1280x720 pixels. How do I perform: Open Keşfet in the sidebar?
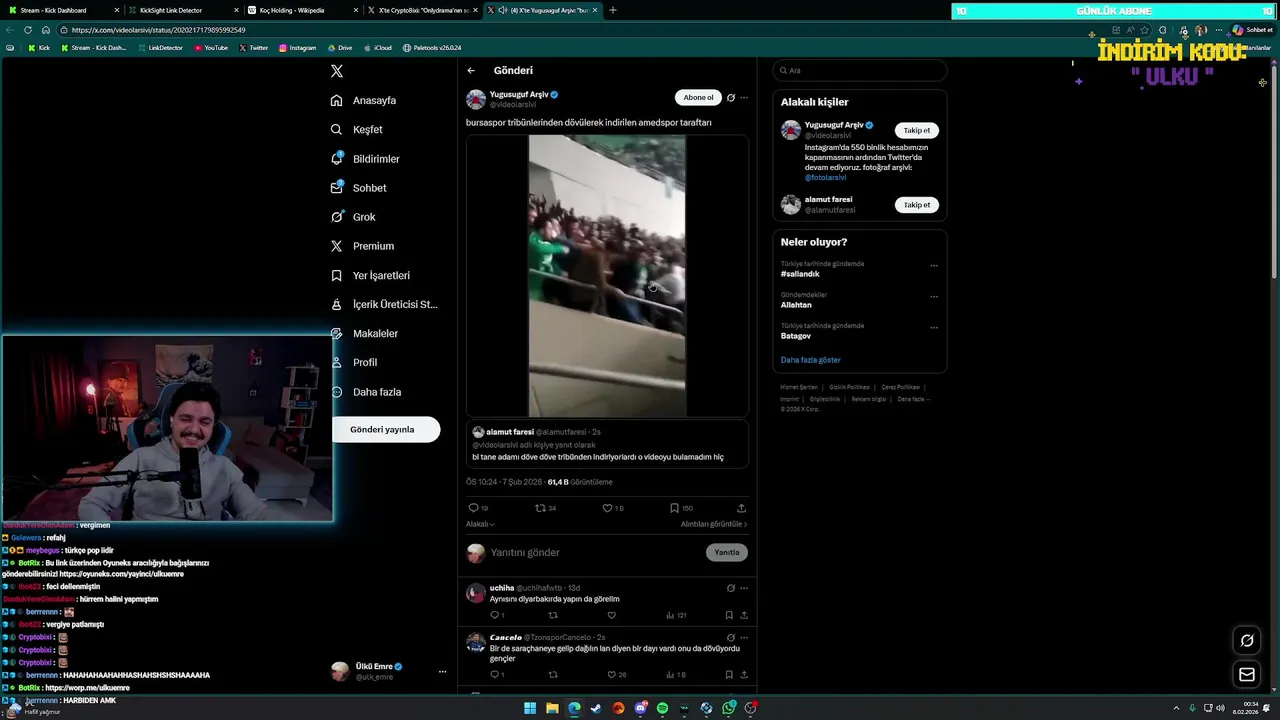pos(357,129)
